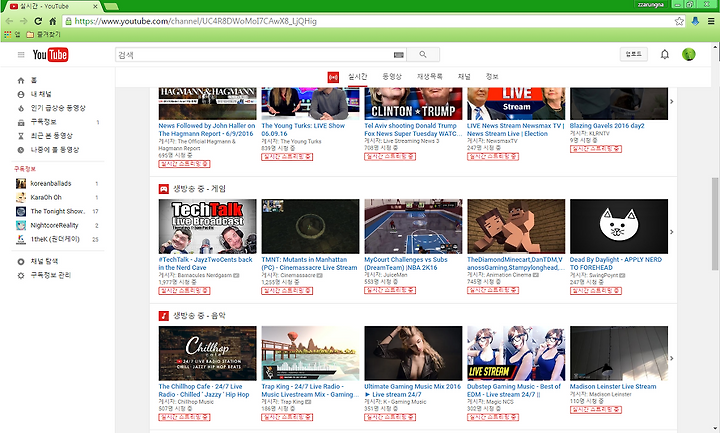Viewport: 720px width, 433px height.
Task: Open Newsmax TV live stream thumbnail
Action: click(x=516, y=104)
